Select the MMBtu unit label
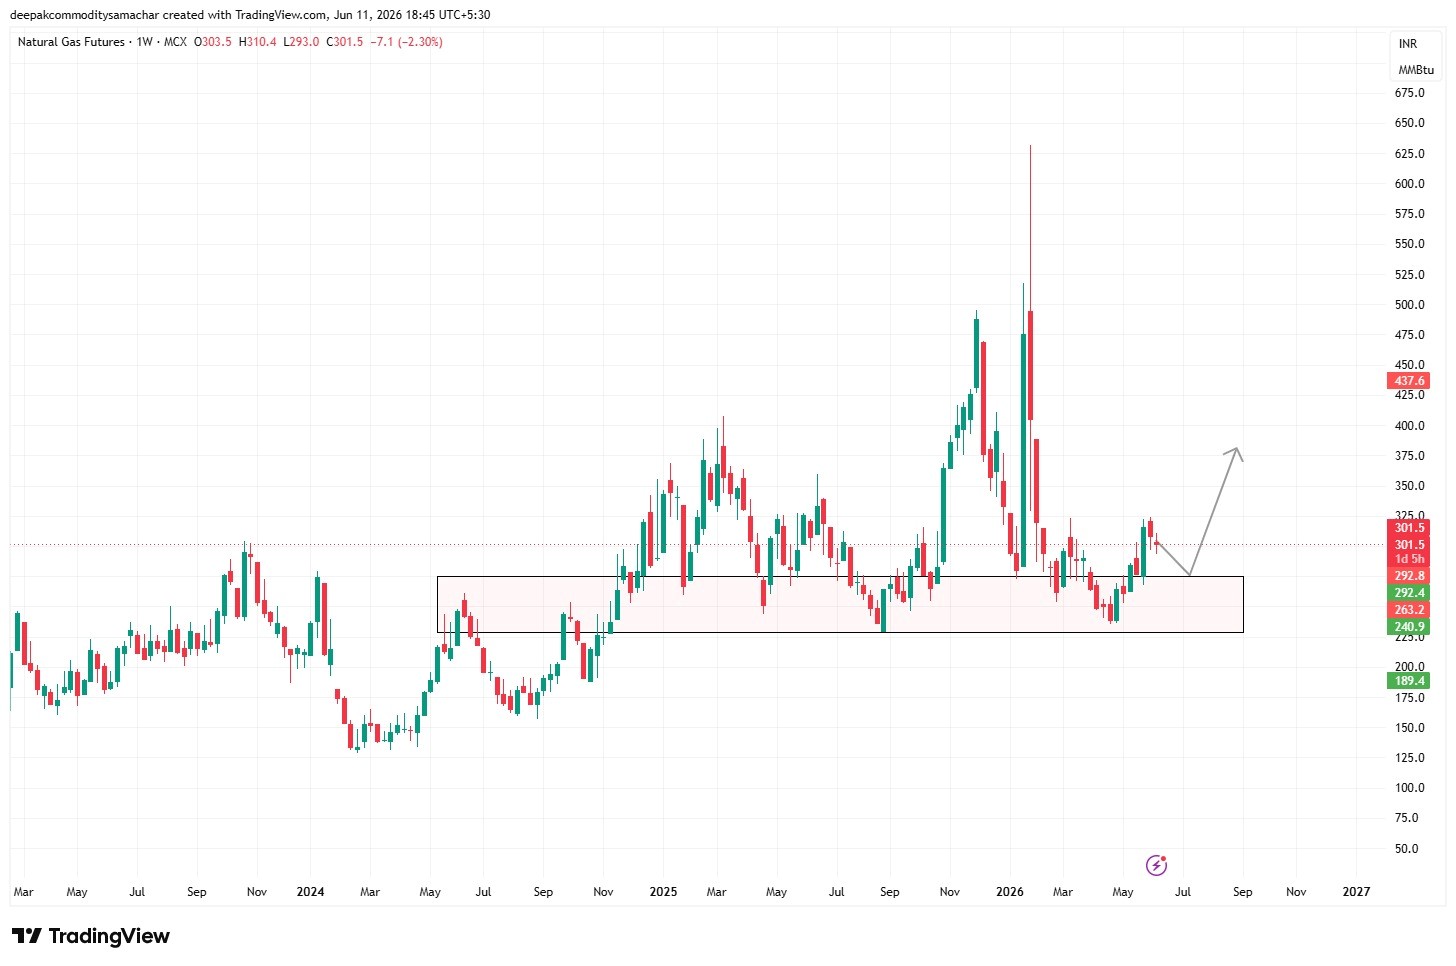1456x966 pixels. [1416, 70]
